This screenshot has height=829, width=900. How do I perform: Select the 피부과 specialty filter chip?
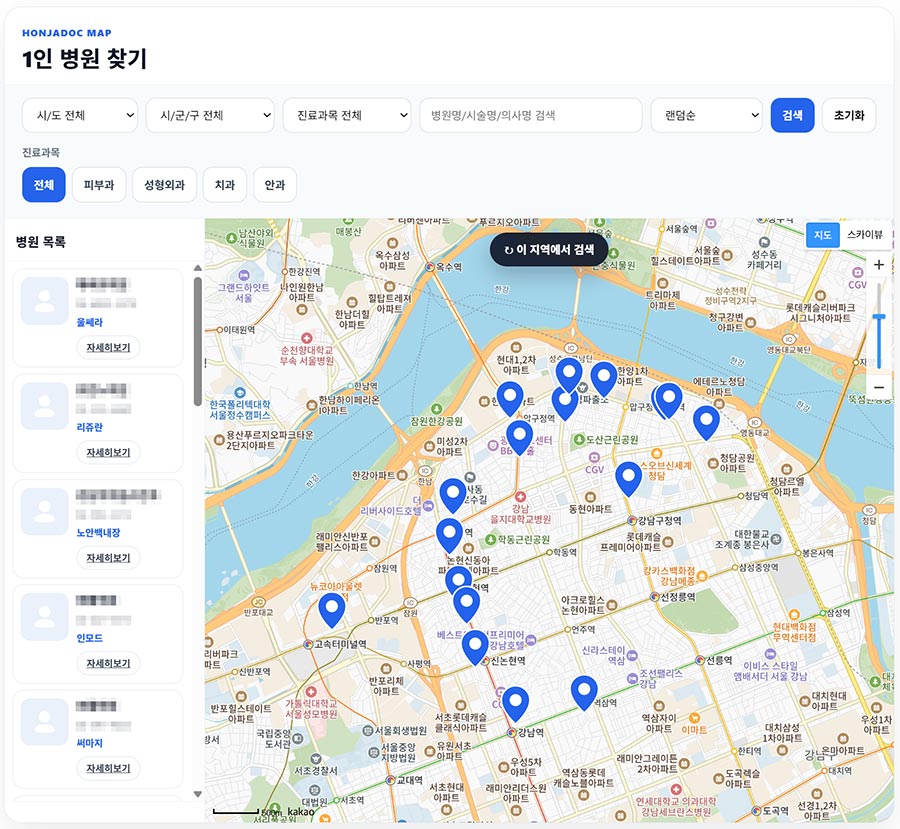[99, 185]
